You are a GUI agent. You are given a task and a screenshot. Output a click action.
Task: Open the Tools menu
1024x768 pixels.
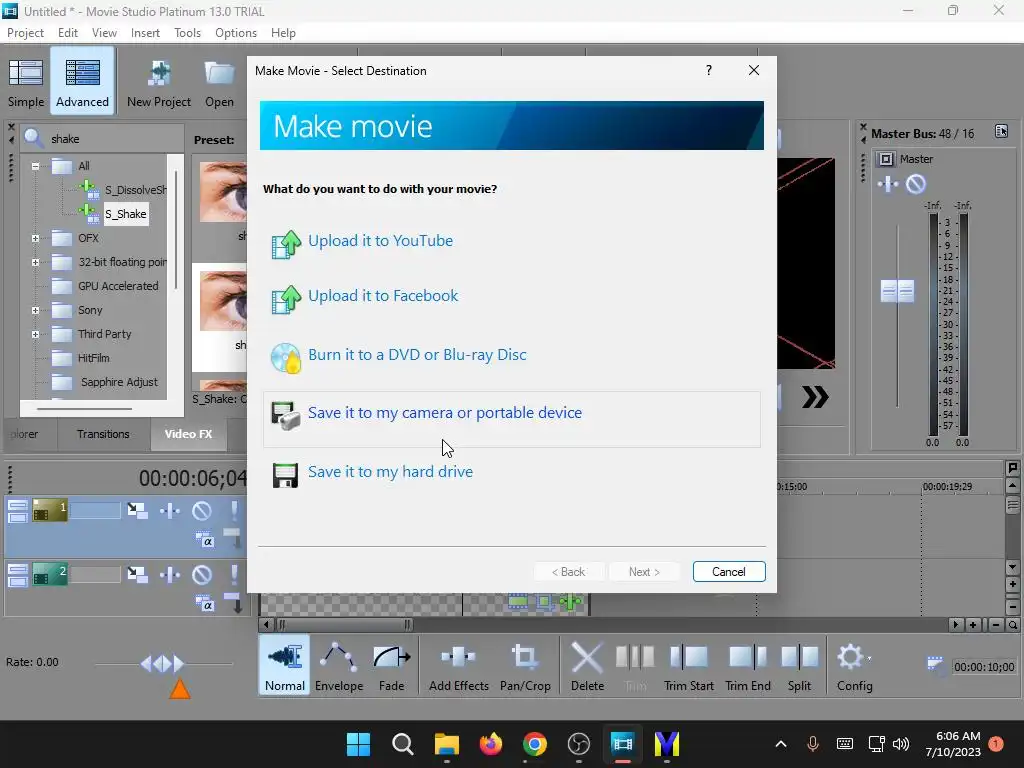tap(187, 33)
